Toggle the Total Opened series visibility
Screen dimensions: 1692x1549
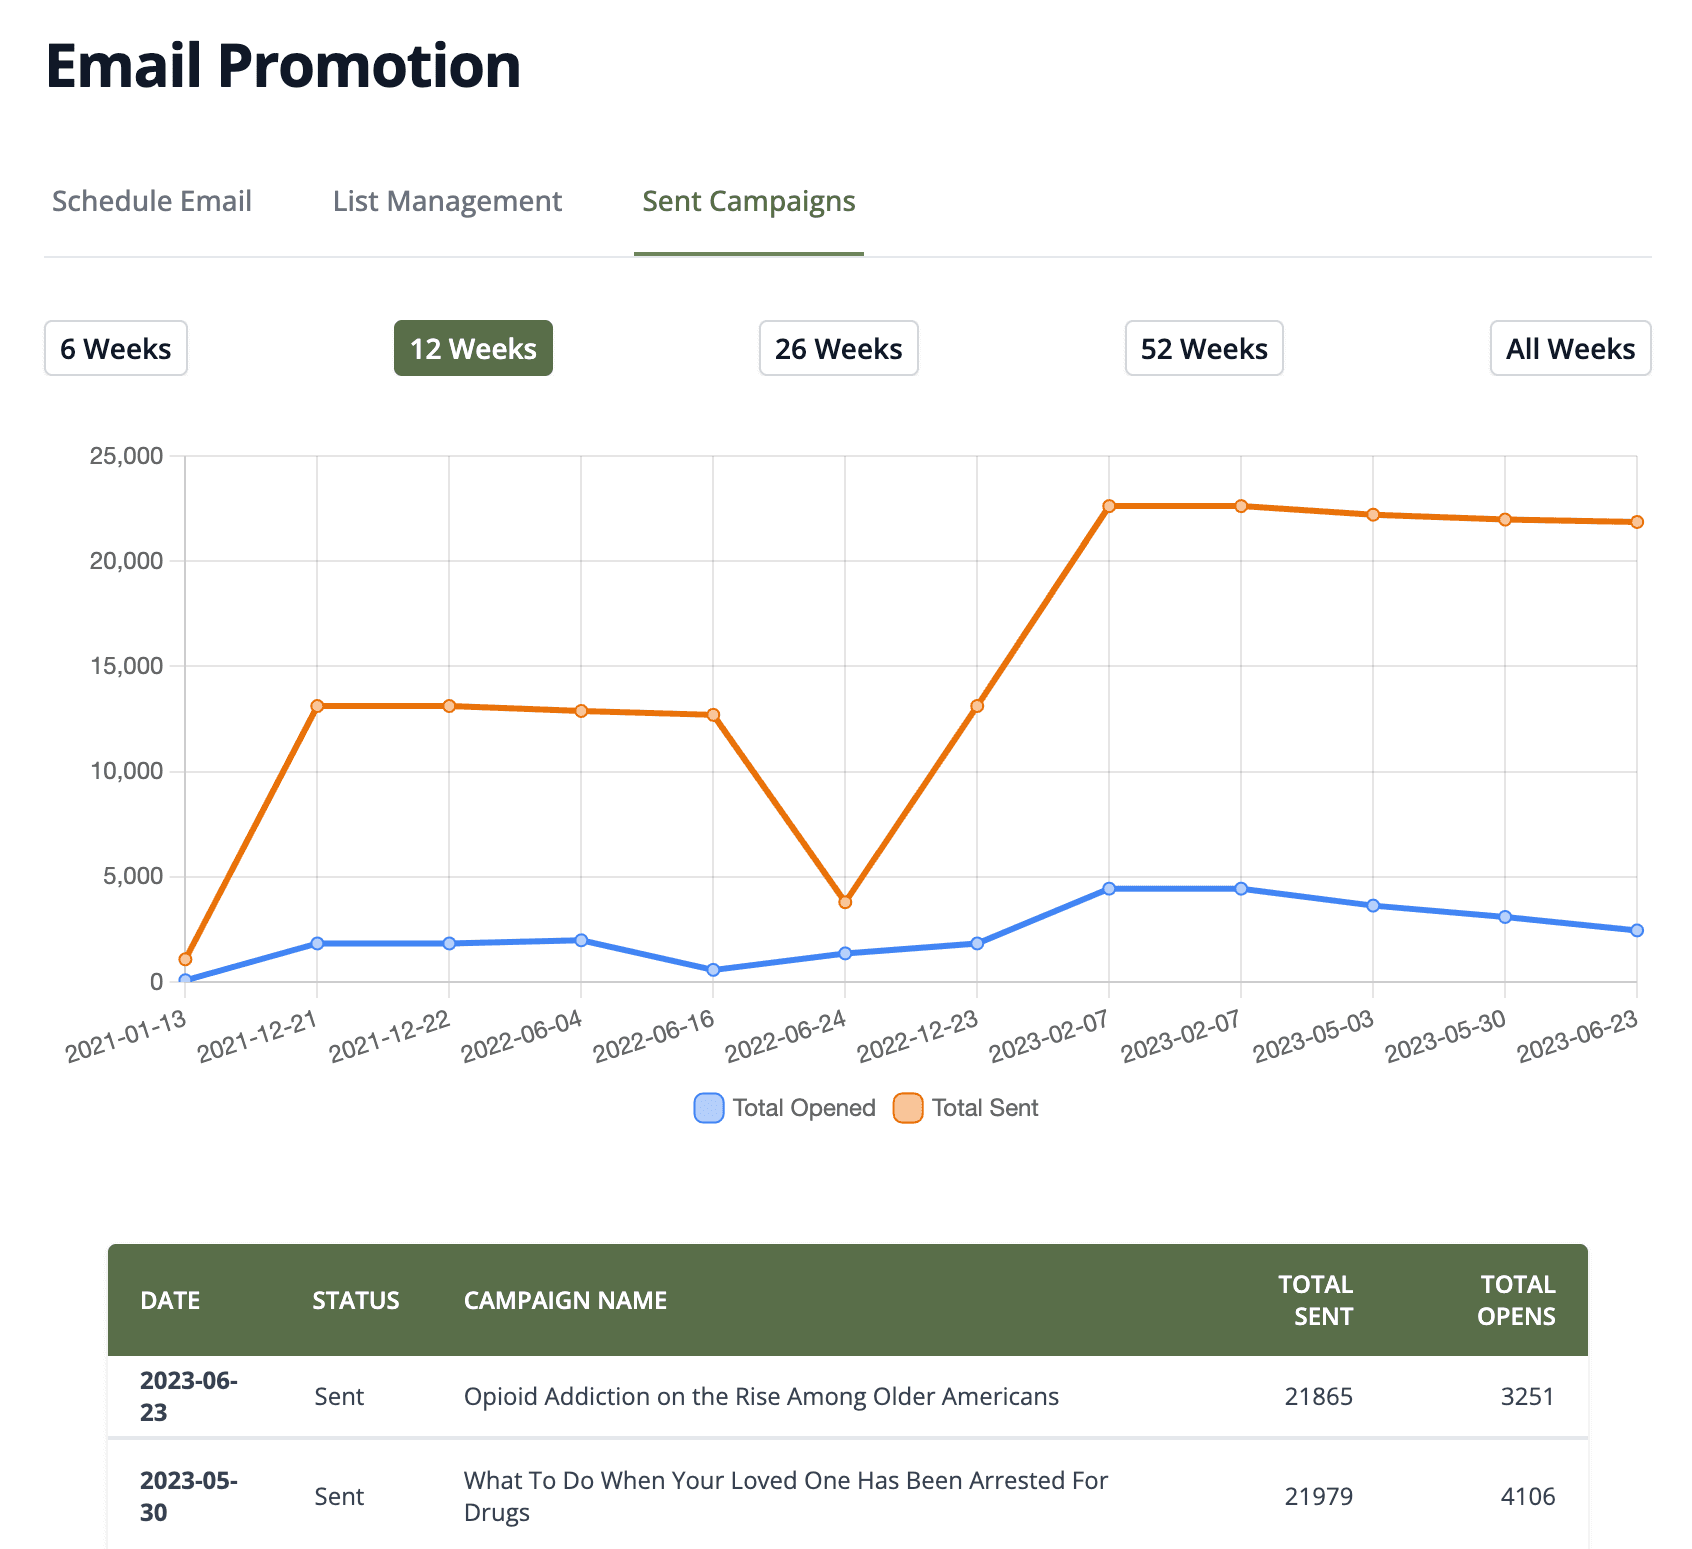point(783,1107)
